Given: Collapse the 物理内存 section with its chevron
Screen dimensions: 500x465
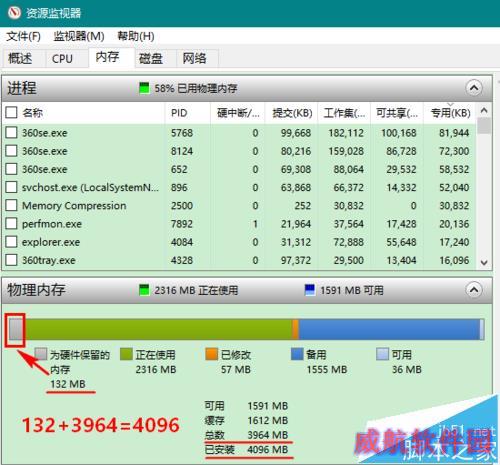Looking at the screenshot, I should point(474,290).
